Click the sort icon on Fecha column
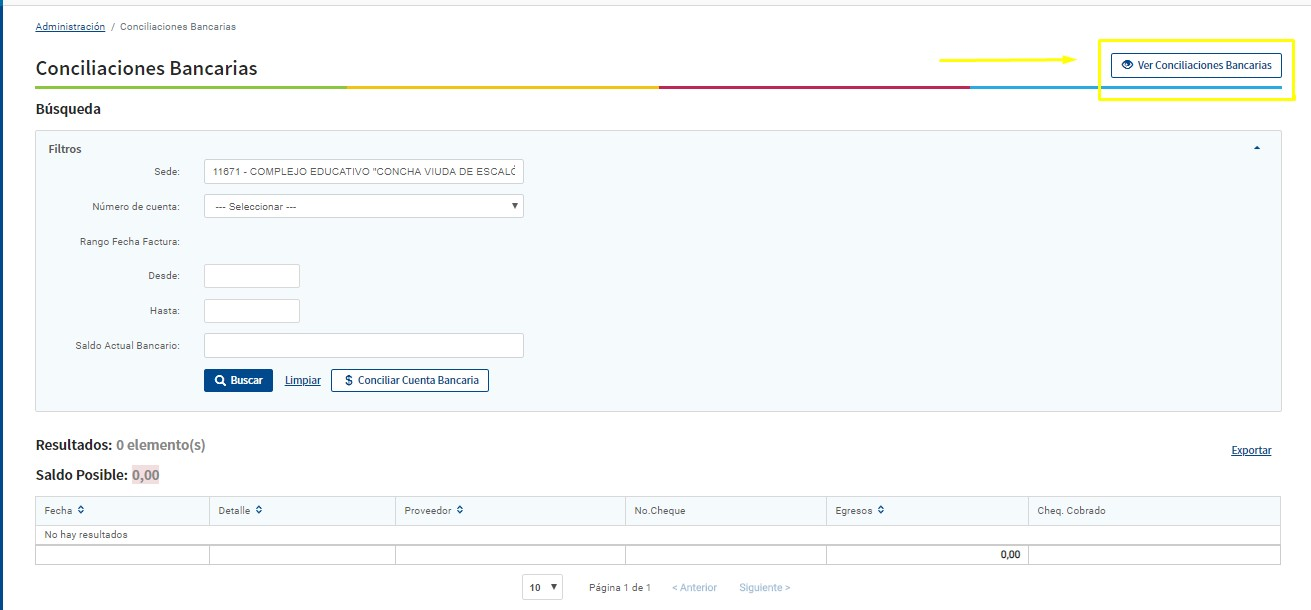 (x=81, y=510)
